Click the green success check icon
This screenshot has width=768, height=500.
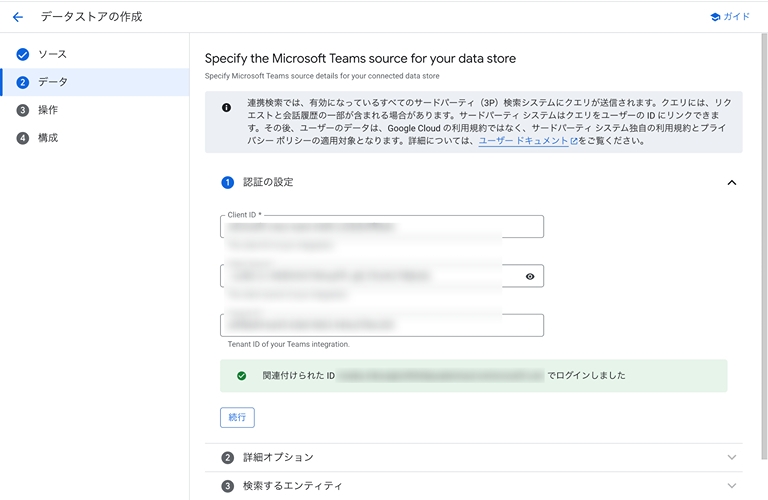(x=241, y=376)
